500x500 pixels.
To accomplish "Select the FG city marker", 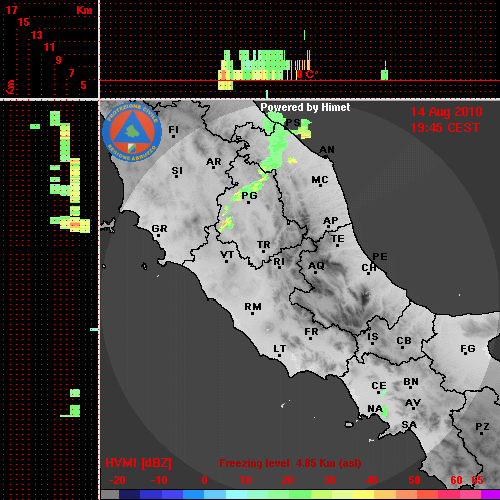I will click(x=467, y=350).
